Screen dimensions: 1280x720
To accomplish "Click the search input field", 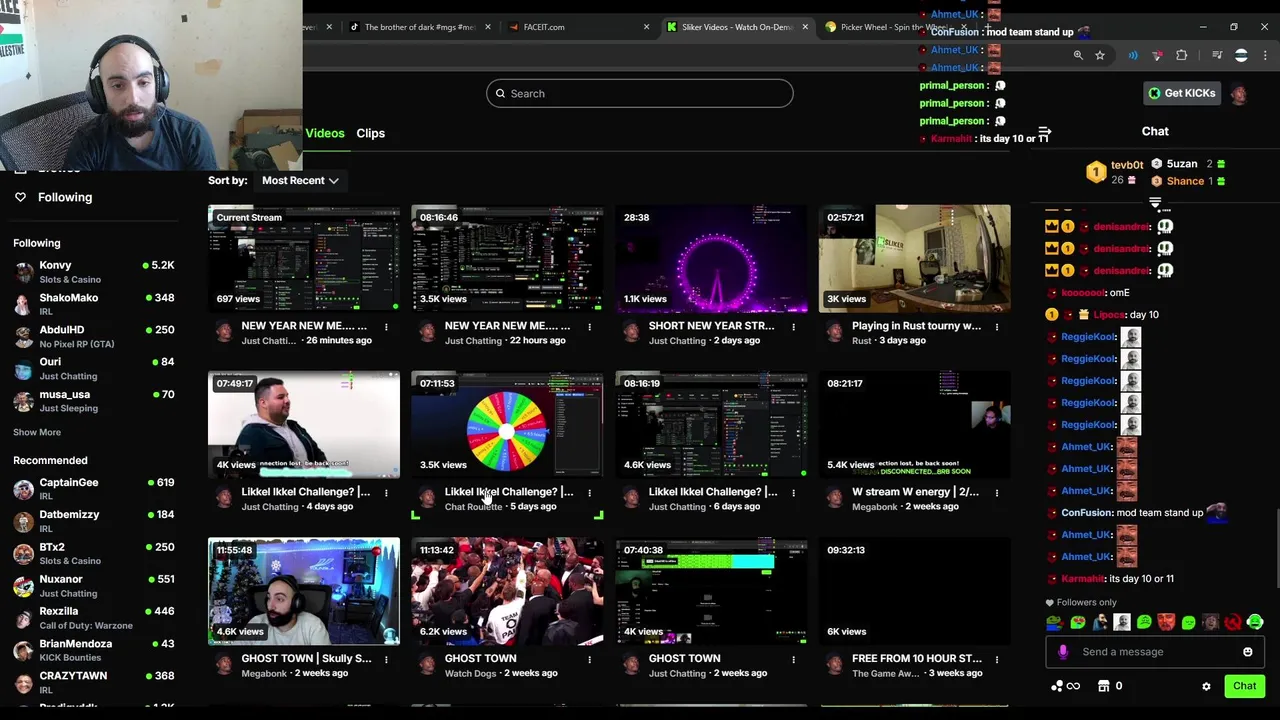I will (640, 94).
